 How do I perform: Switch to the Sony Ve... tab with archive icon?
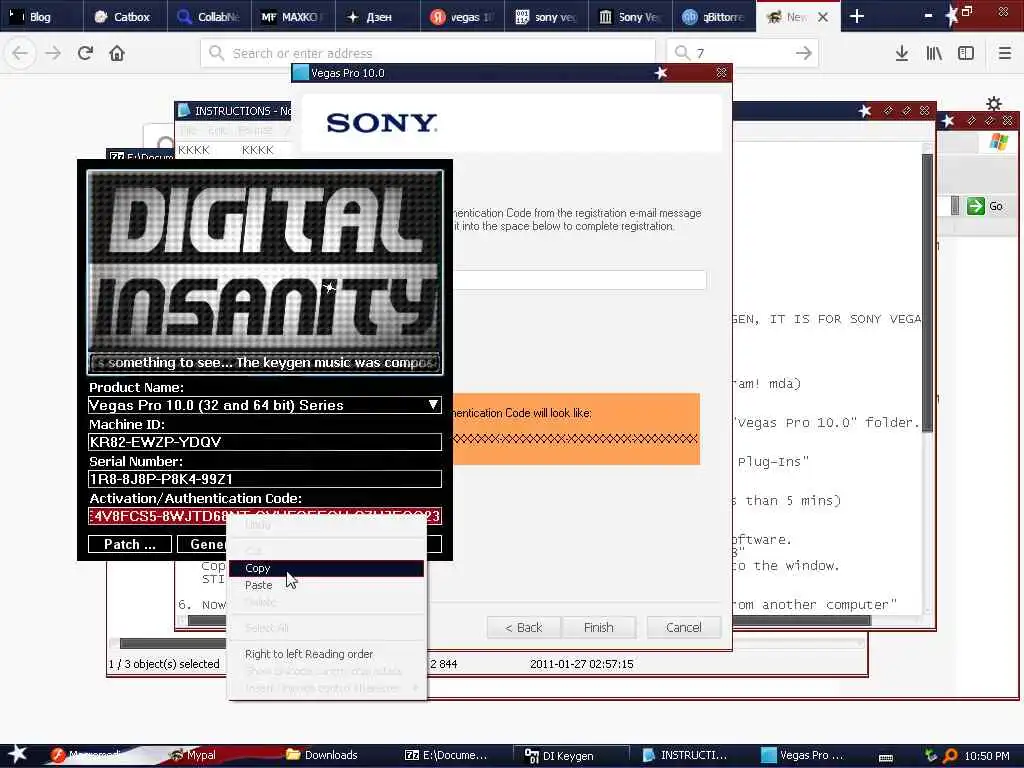tap(630, 16)
